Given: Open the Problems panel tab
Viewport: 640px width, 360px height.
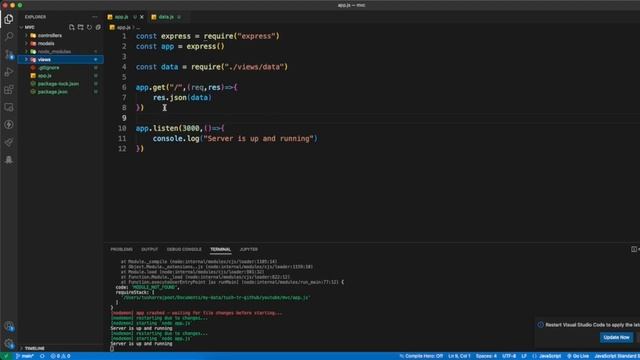Looking at the screenshot, I should pos(121,249).
